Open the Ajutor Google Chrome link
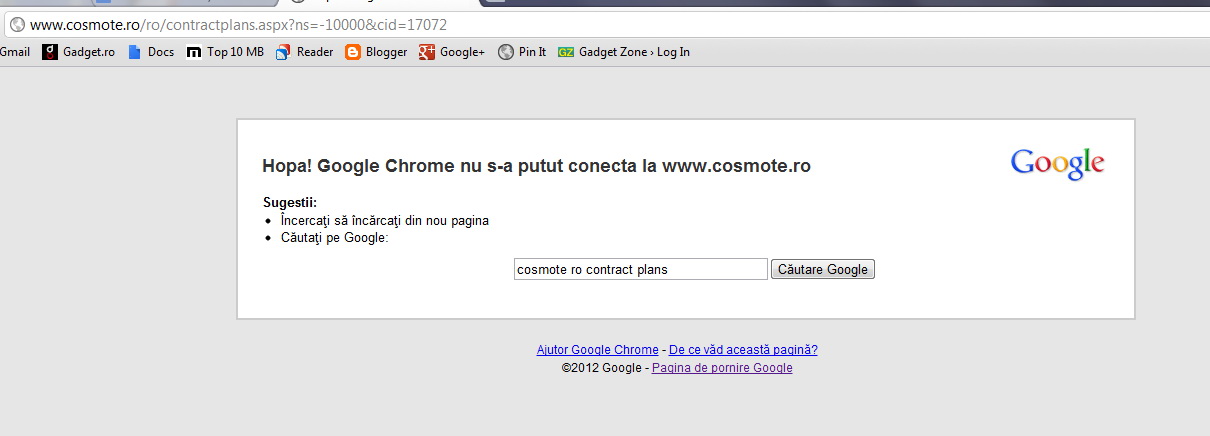1210x436 pixels. coord(597,350)
